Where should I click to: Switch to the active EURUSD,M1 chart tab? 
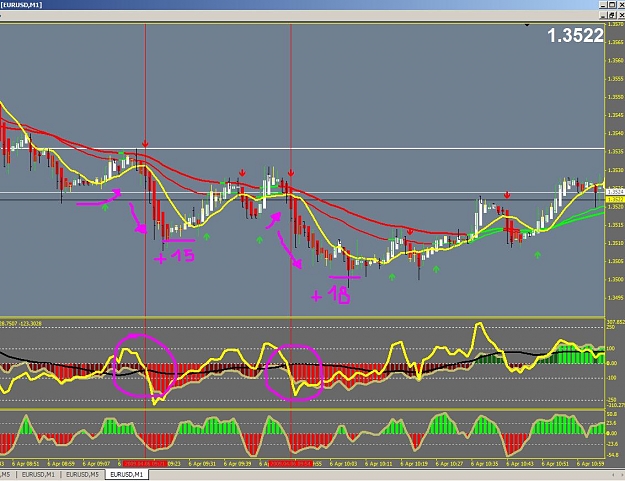click(x=127, y=475)
